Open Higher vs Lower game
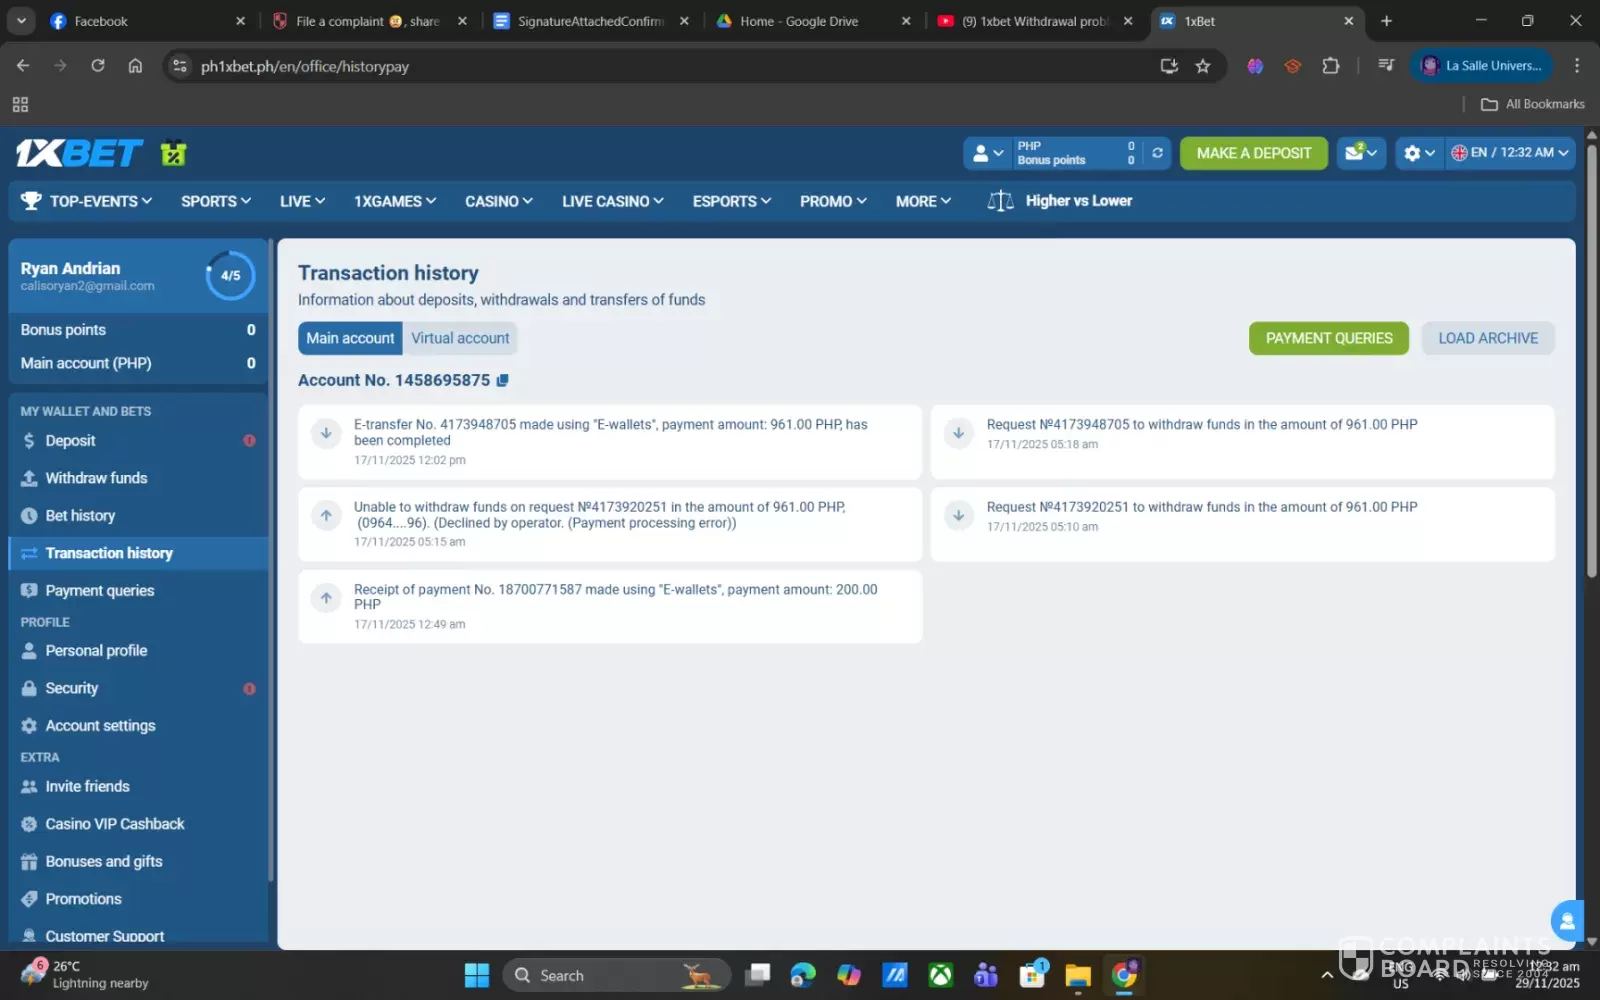This screenshot has height=1000, width=1600. click(x=1060, y=201)
